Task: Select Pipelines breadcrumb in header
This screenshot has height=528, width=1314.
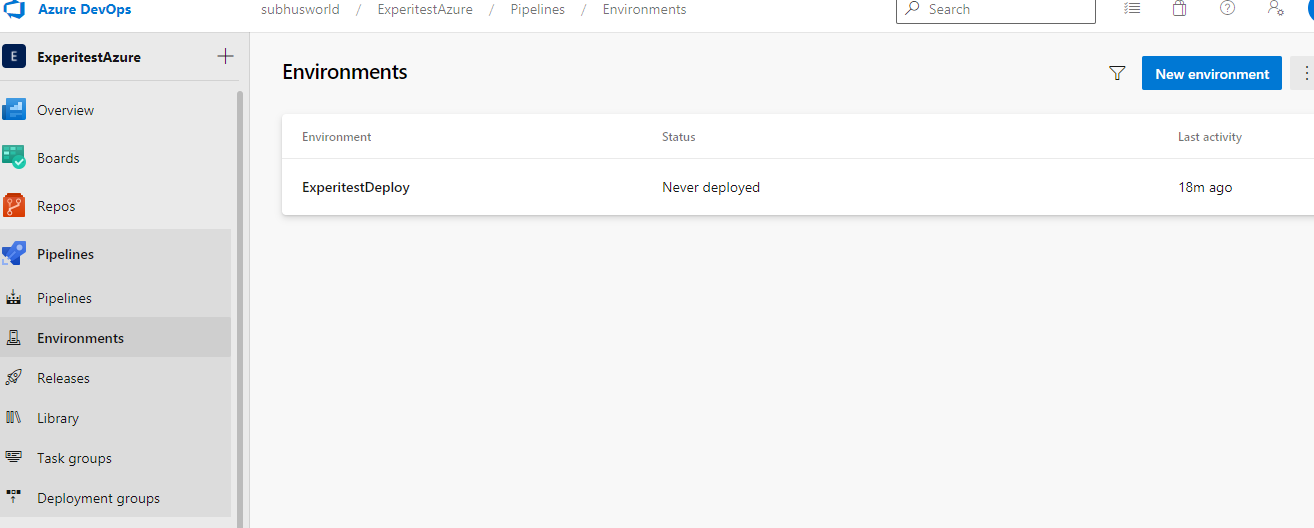Action: (537, 9)
